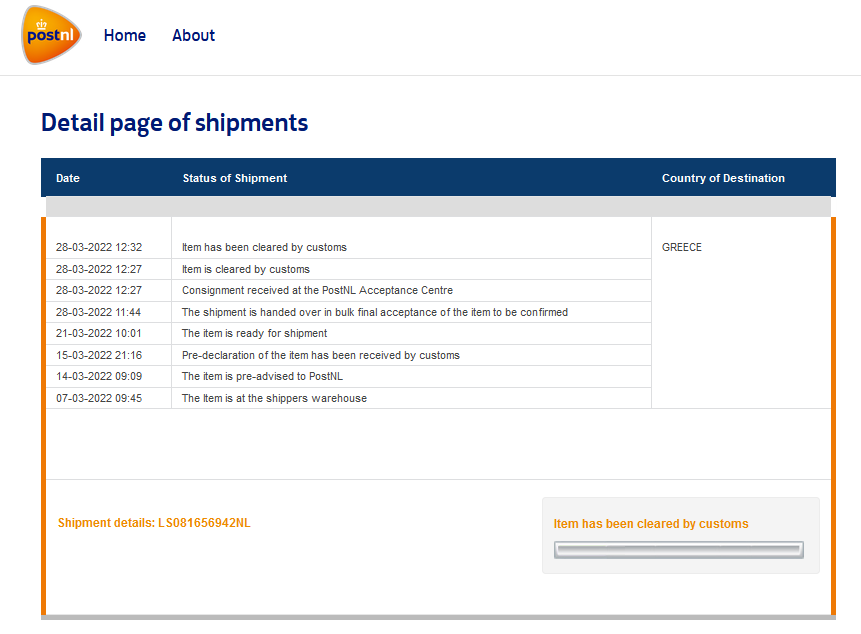Select Pre-declaration received by customs row
This screenshot has height=634, width=861.
[349, 355]
